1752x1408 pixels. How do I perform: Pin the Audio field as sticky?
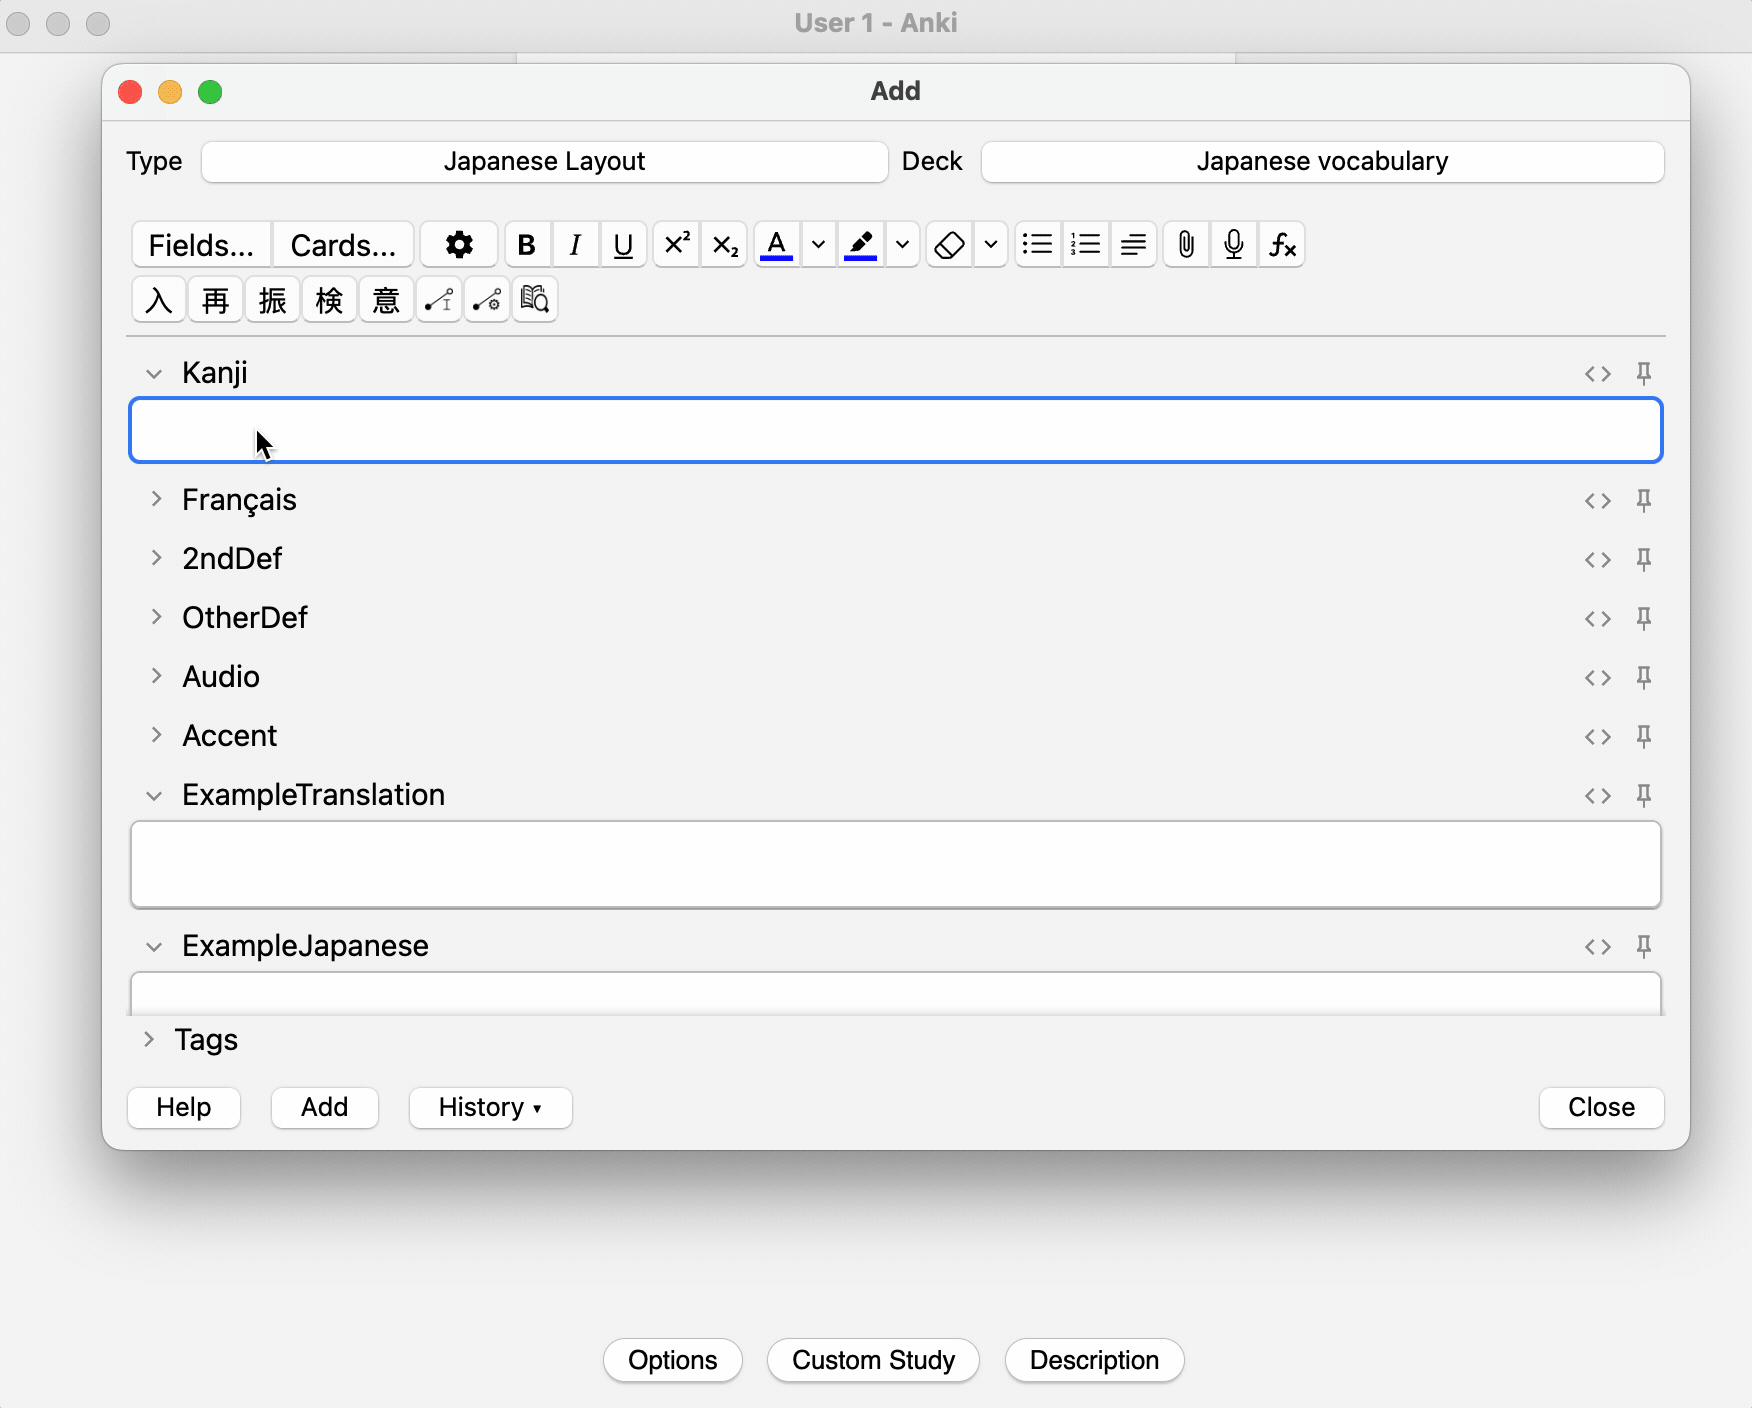coord(1644,677)
